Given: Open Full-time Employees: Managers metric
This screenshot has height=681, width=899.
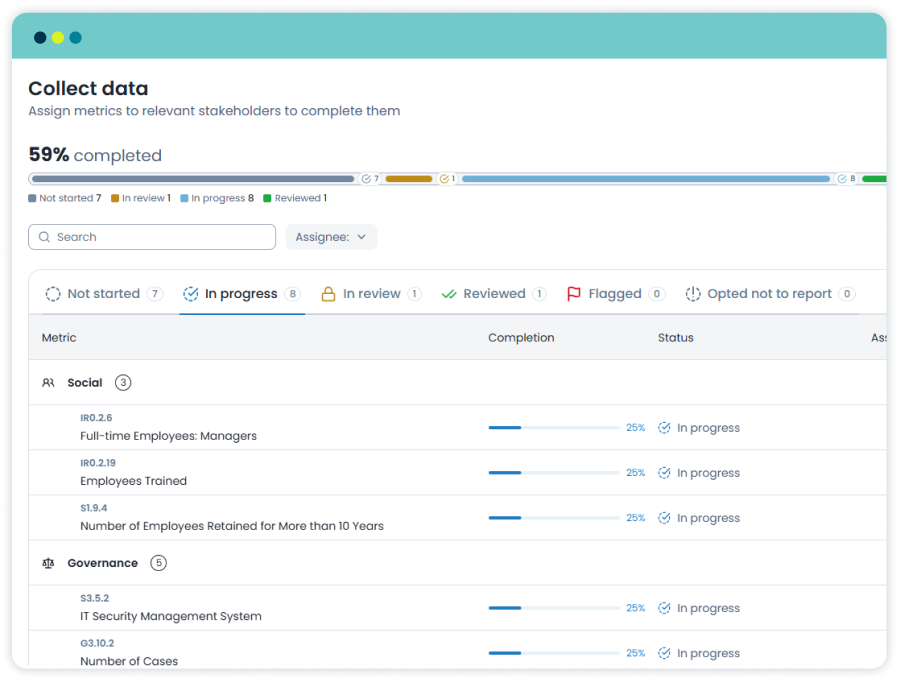Looking at the screenshot, I should pyautogui.click(x=169, y=436).
